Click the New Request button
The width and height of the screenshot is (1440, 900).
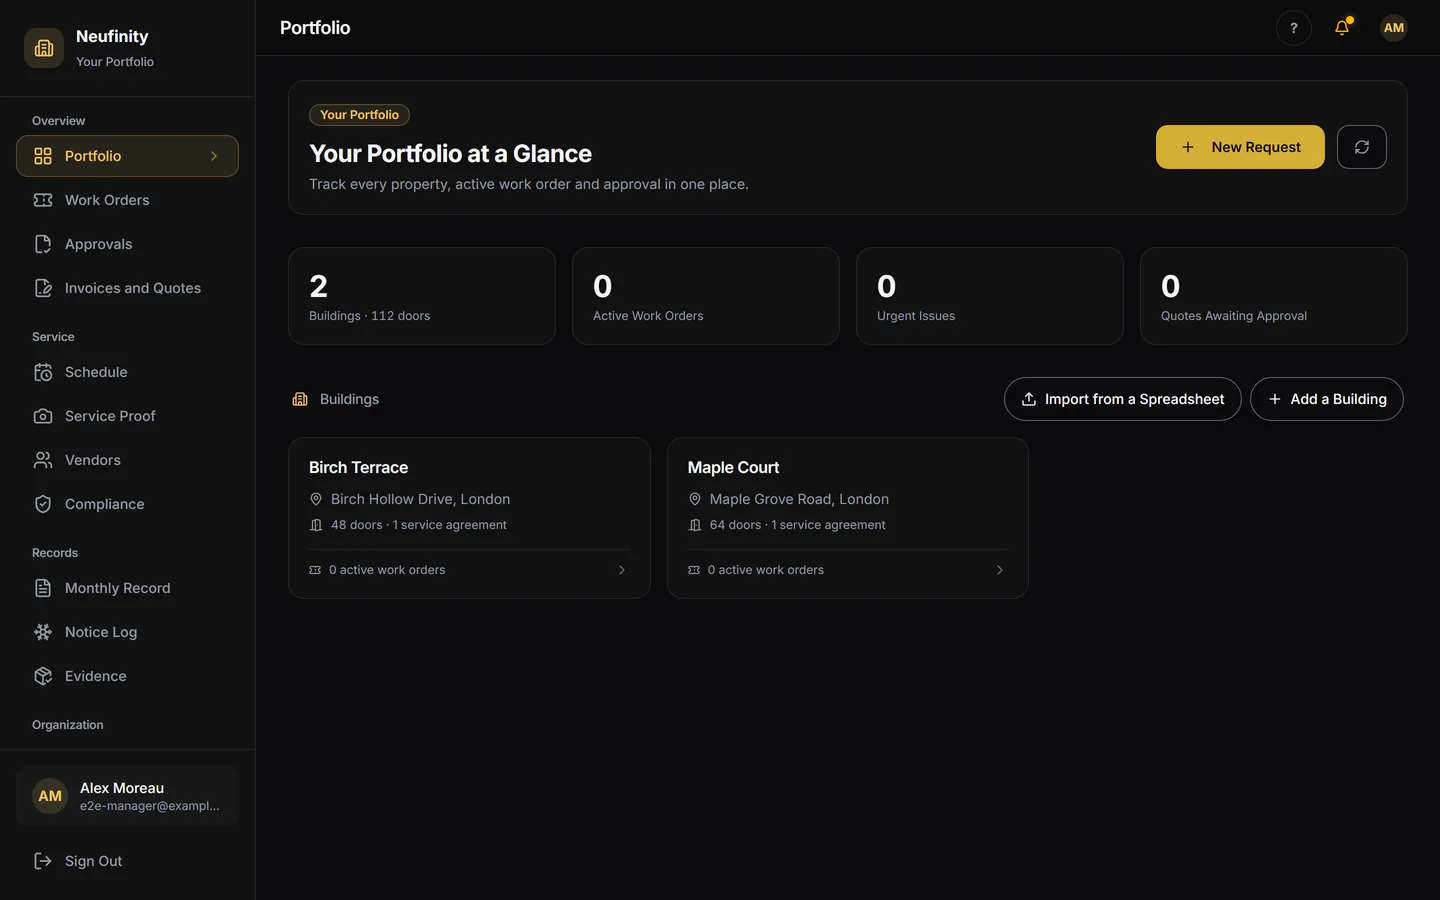coord(1240,147)
